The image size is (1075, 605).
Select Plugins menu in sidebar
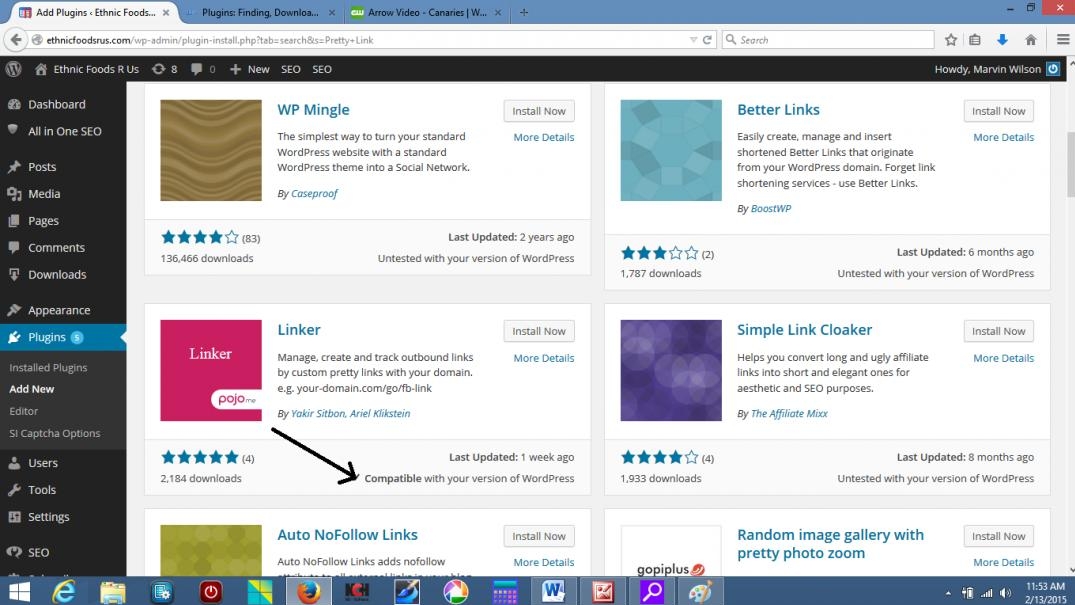(x=63, y=337)
